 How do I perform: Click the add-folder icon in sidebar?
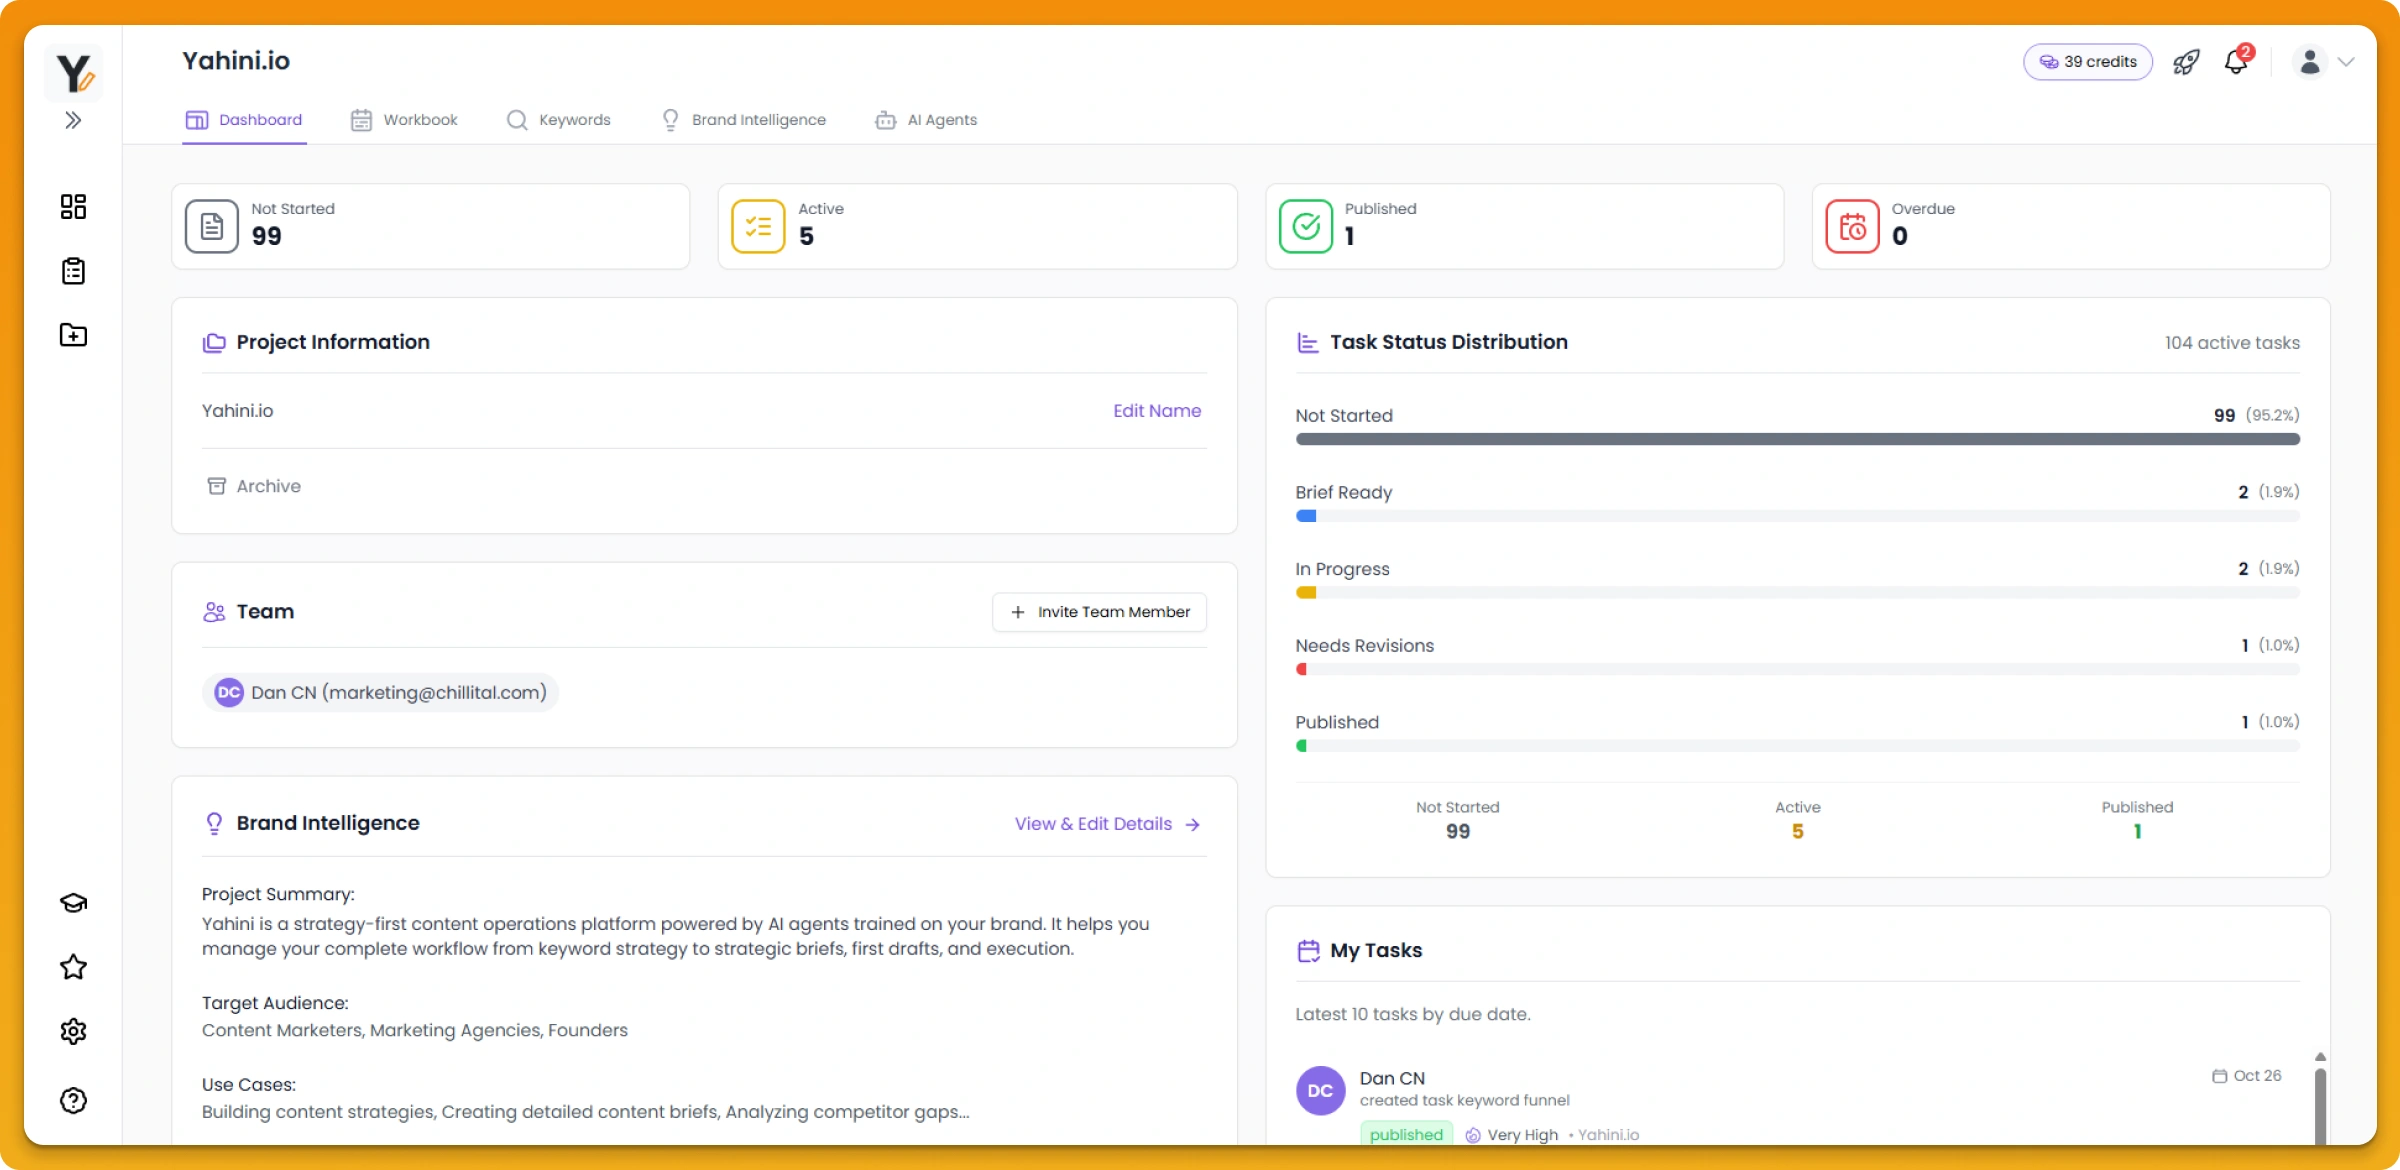[x=73, y=335]
